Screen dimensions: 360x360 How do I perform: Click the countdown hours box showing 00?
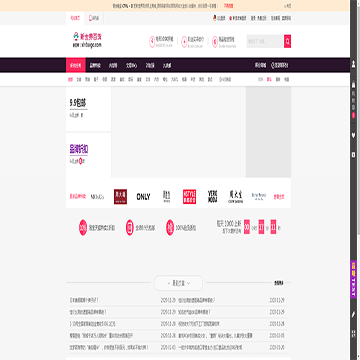pos(247,227)
